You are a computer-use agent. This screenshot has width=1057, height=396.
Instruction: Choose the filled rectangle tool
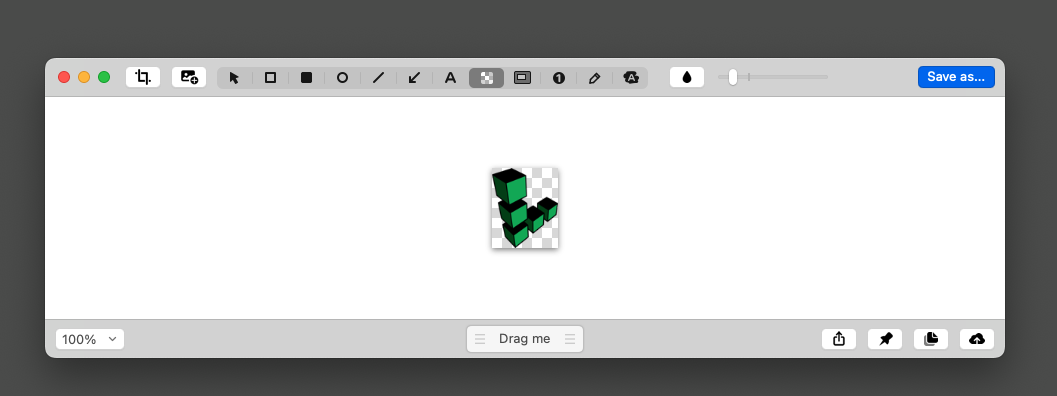pyautogui.click(x=306, y=78)
